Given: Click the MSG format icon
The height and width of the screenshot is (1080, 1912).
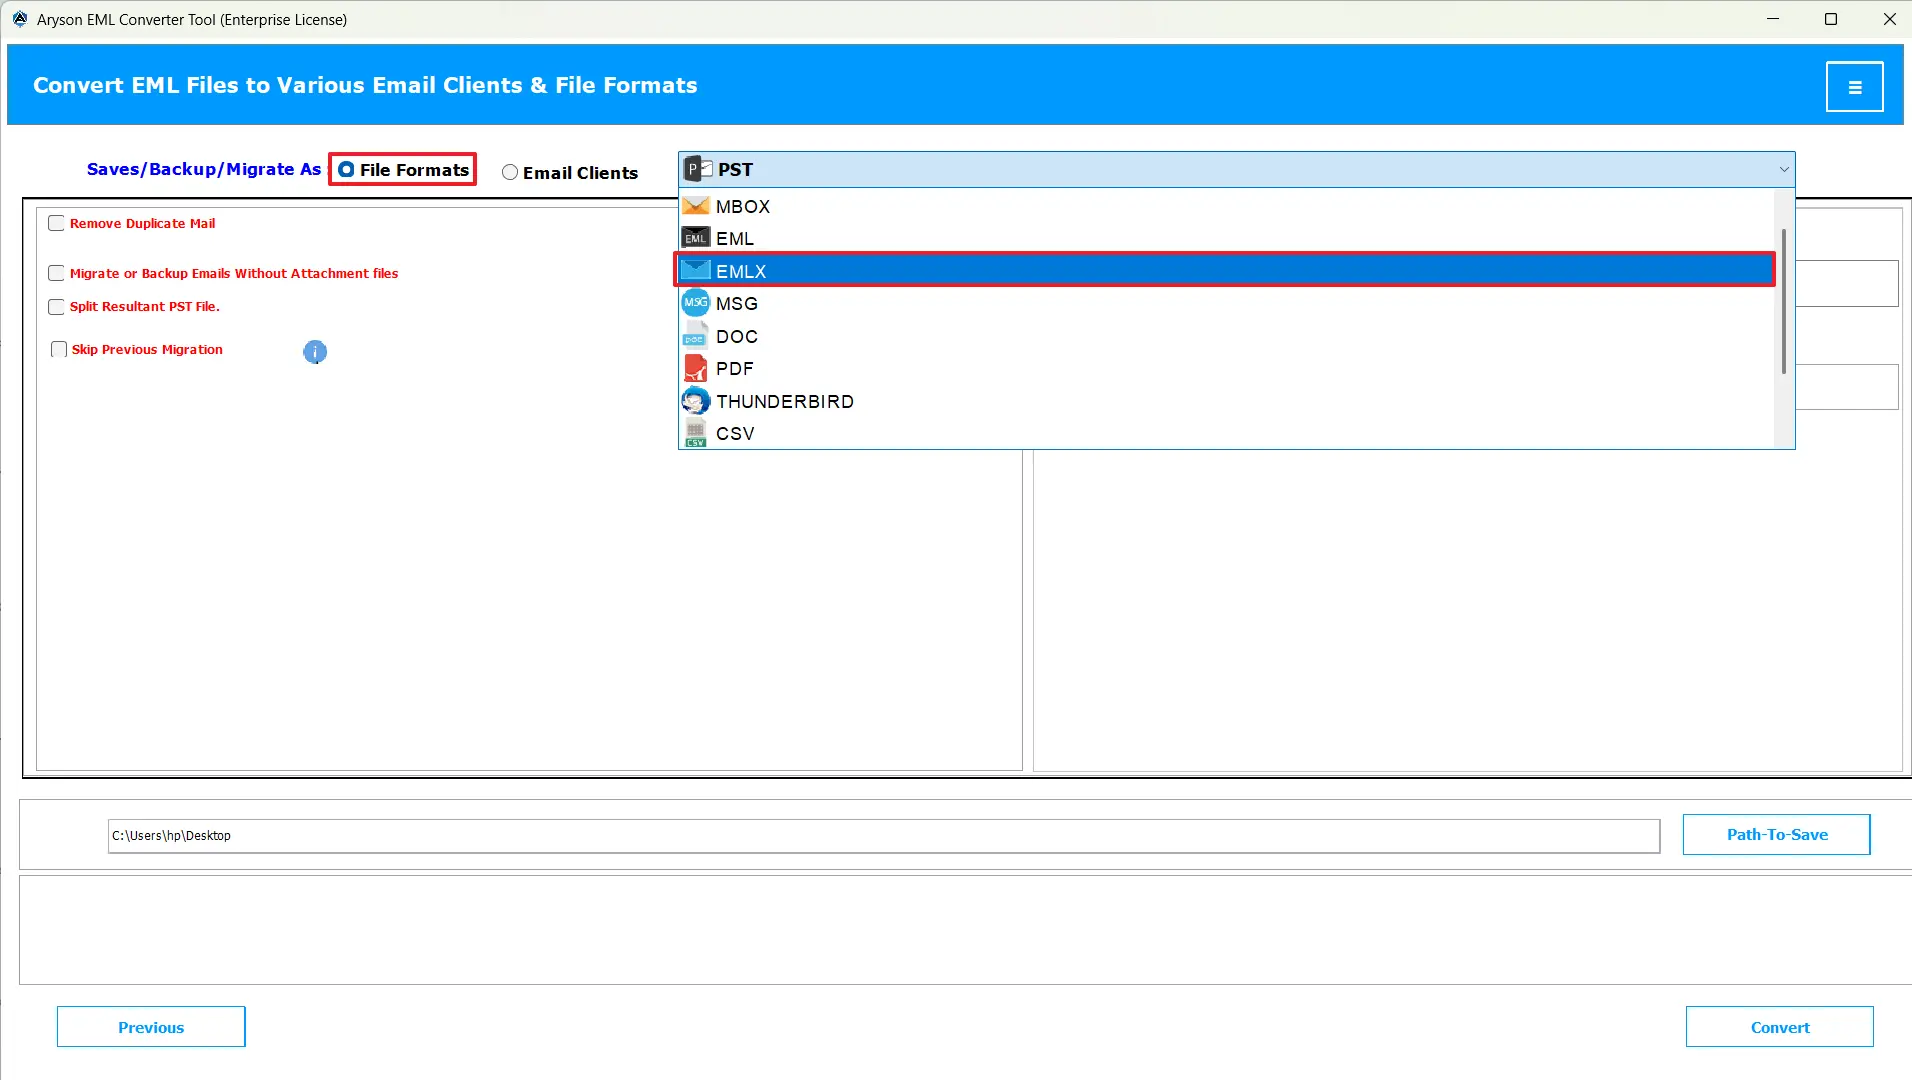Looking at the screenshot, I should click(x=696, y=302).
